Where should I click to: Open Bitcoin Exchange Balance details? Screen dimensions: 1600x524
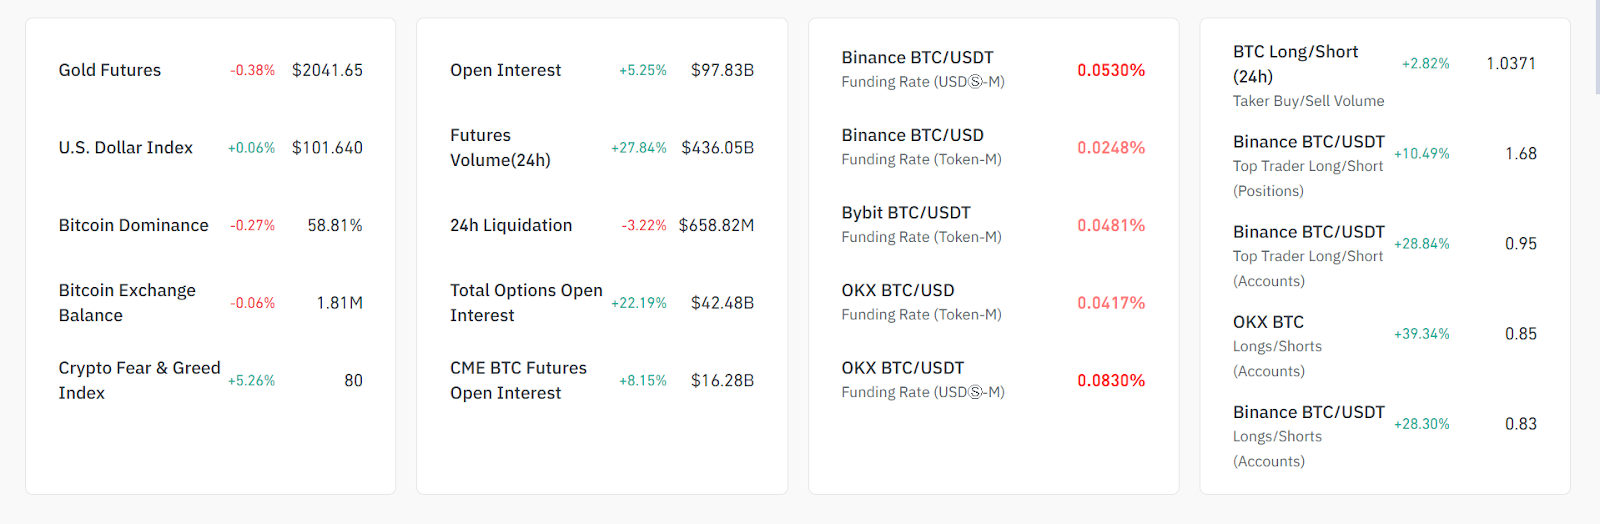[127, 303]
